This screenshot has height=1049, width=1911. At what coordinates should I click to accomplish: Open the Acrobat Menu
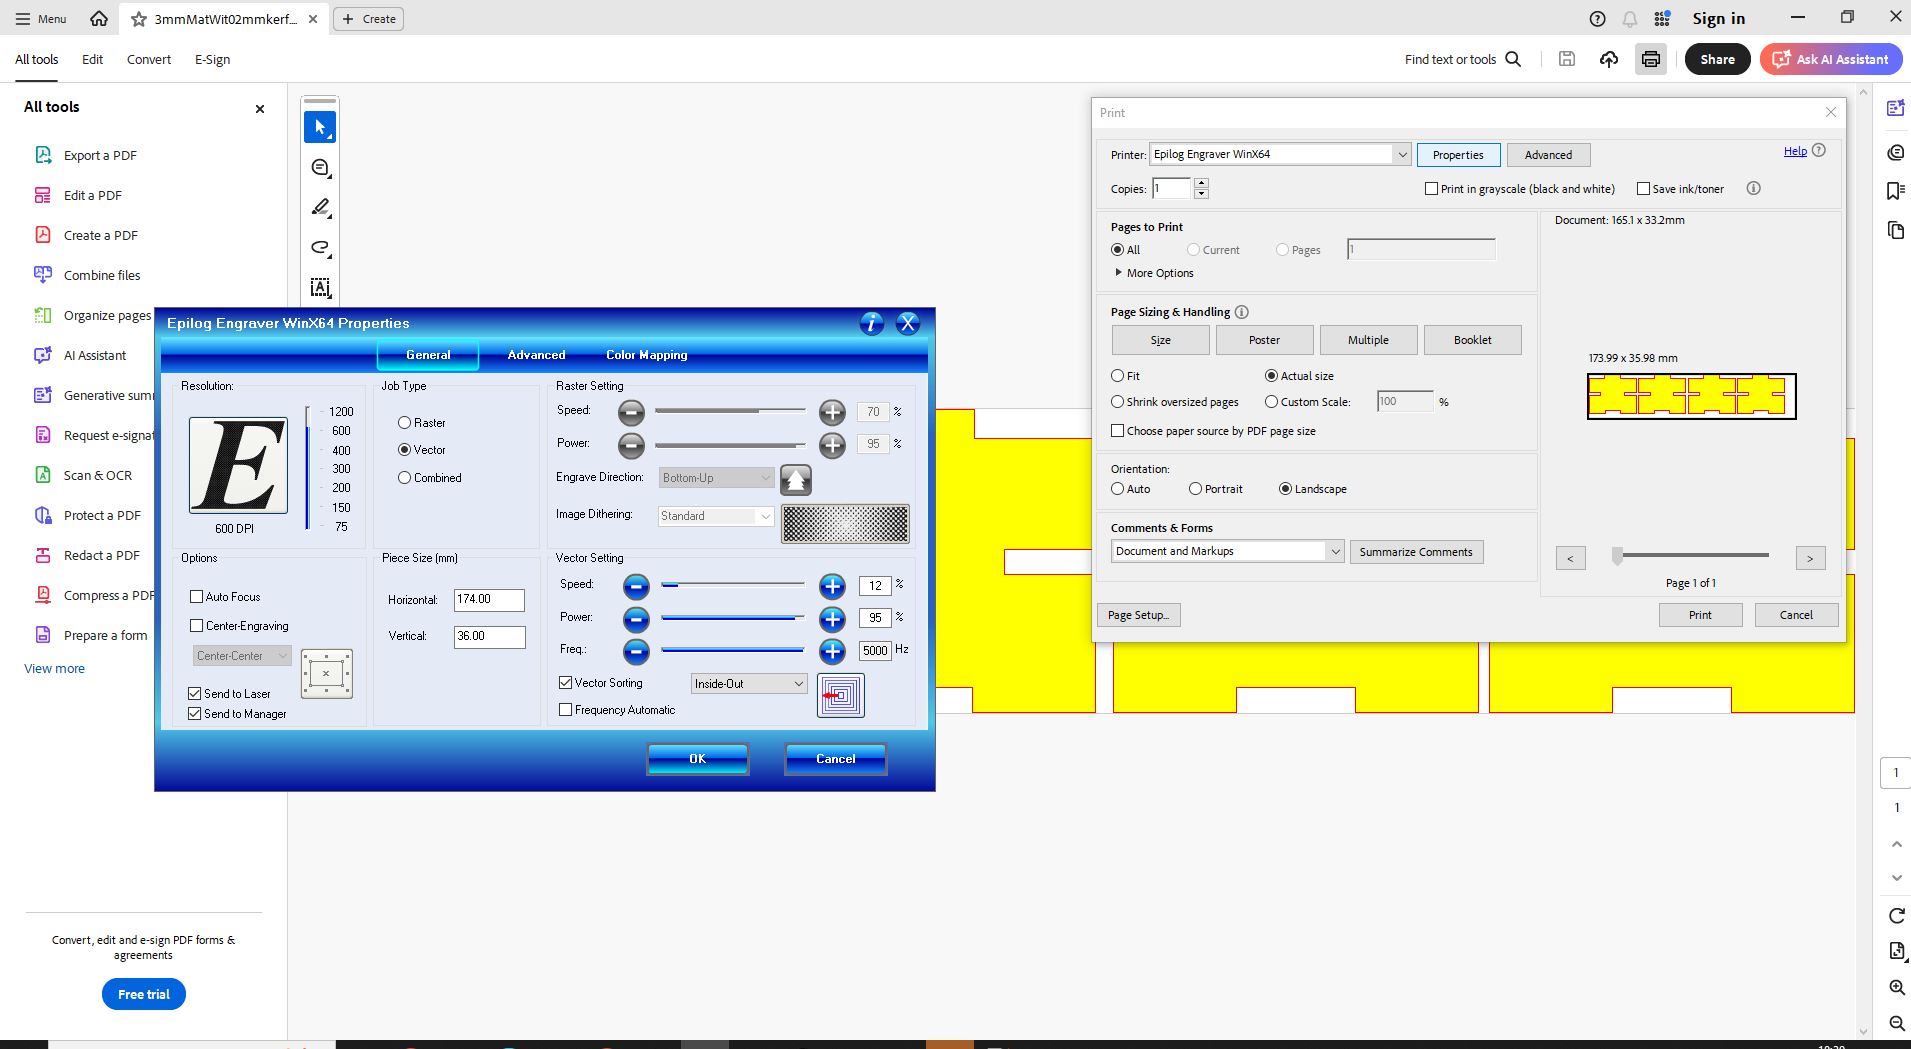(41, 18)
